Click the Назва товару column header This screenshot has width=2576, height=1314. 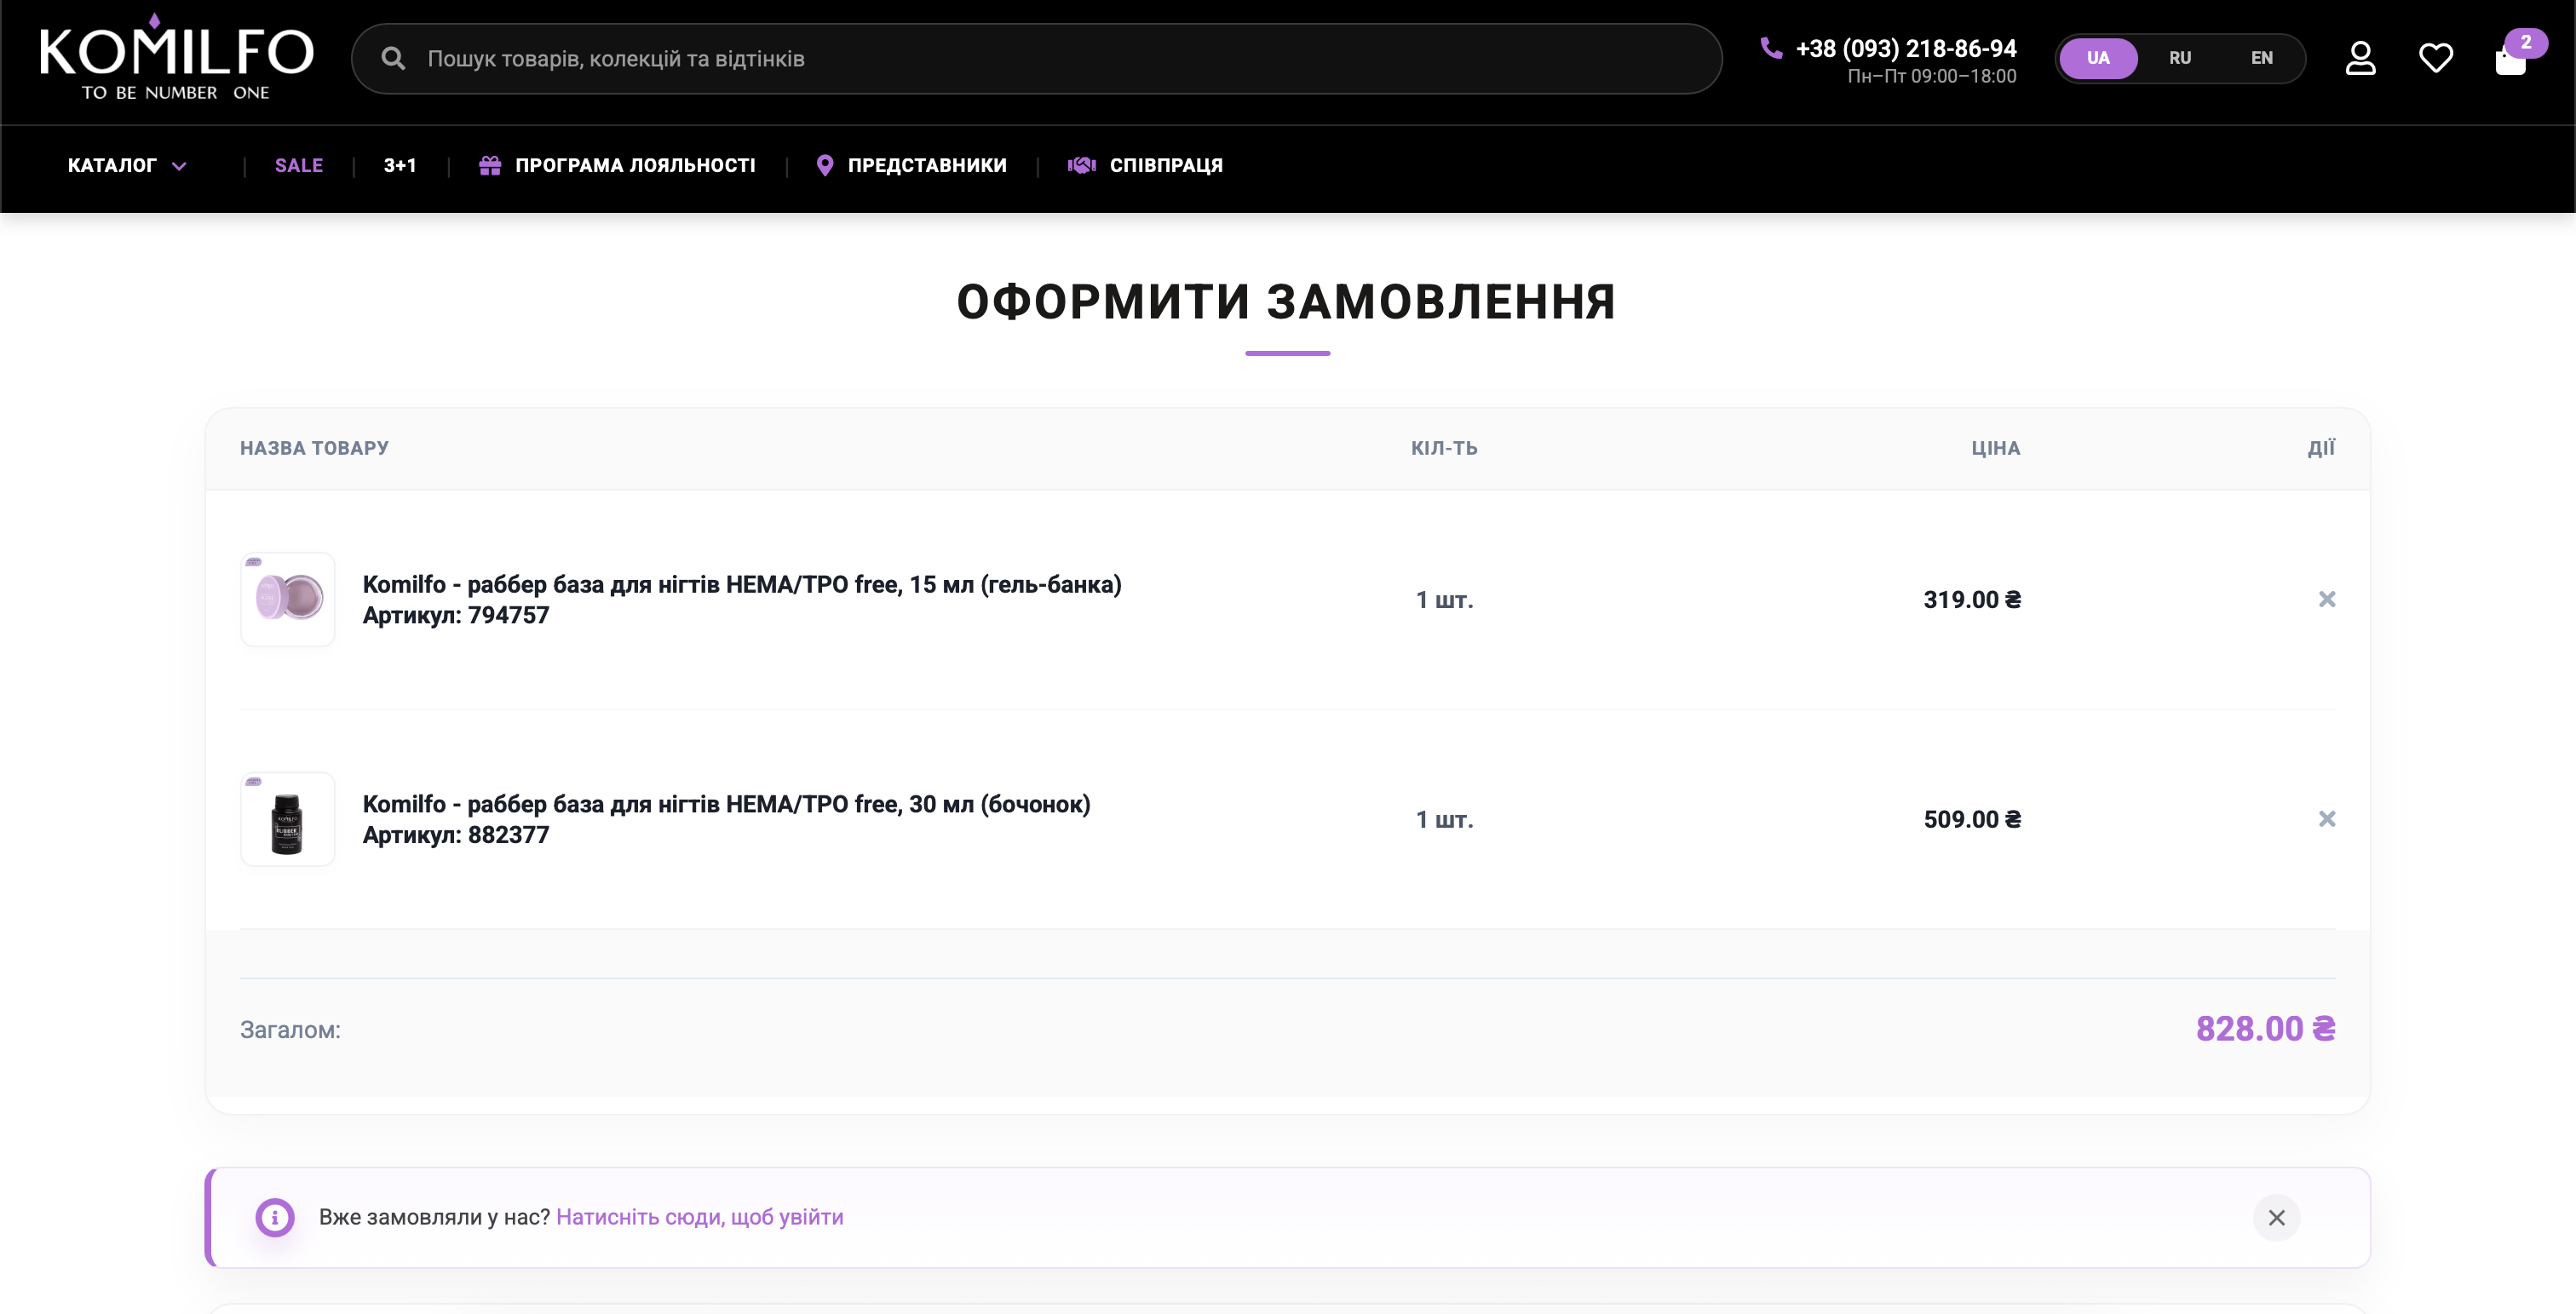(314, 448)
